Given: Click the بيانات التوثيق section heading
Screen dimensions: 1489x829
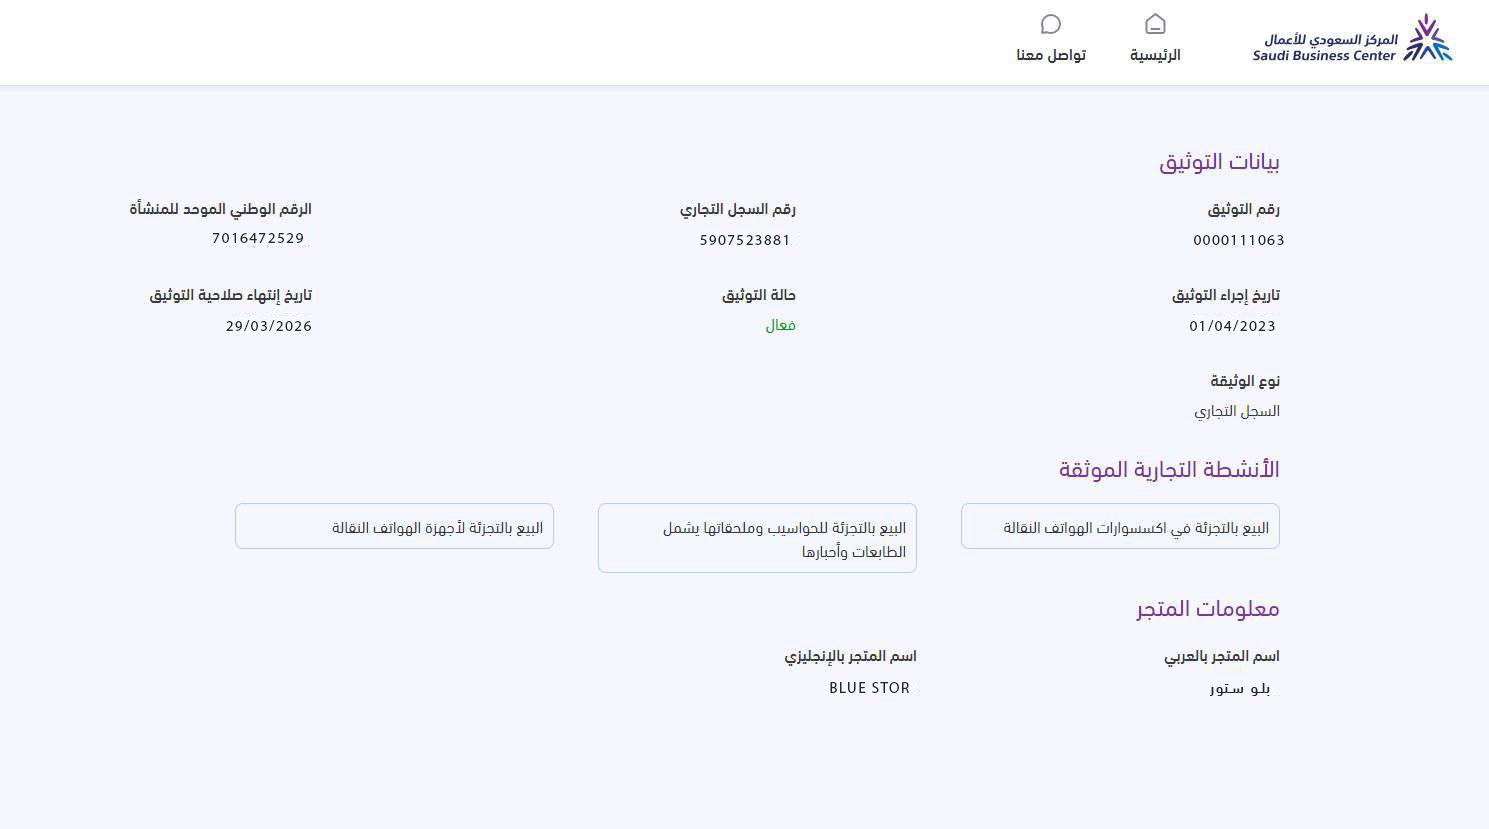Looking at the screenshot, I should coord(1219,162).
